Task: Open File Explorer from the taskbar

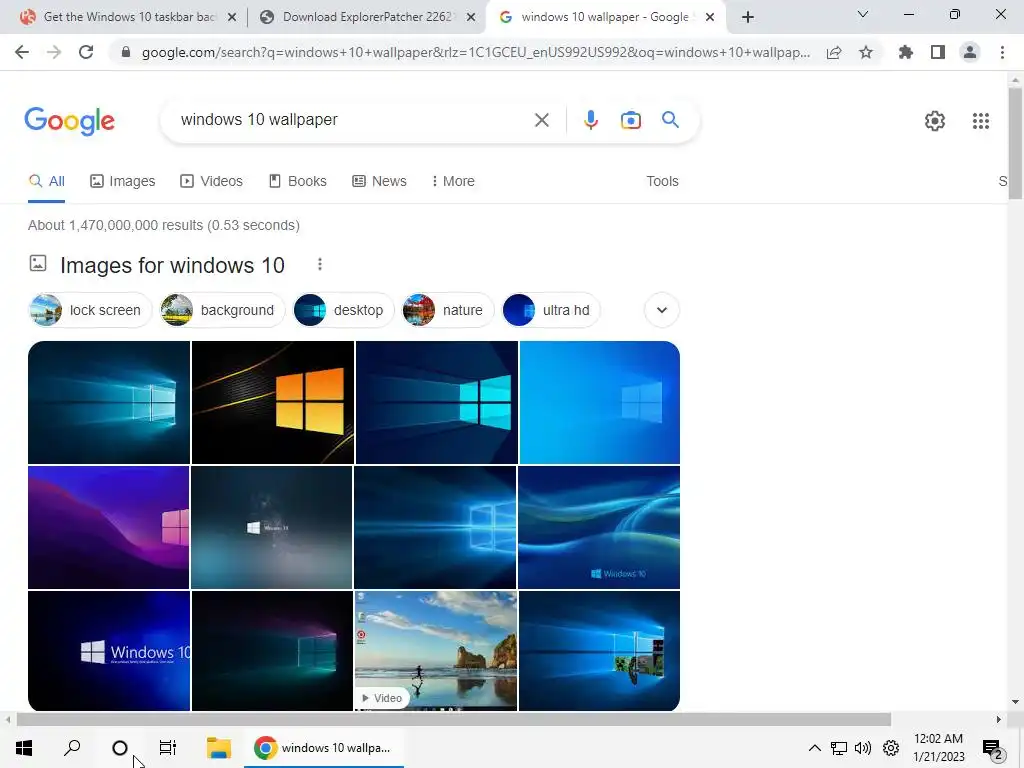Action: coord(219,748)
